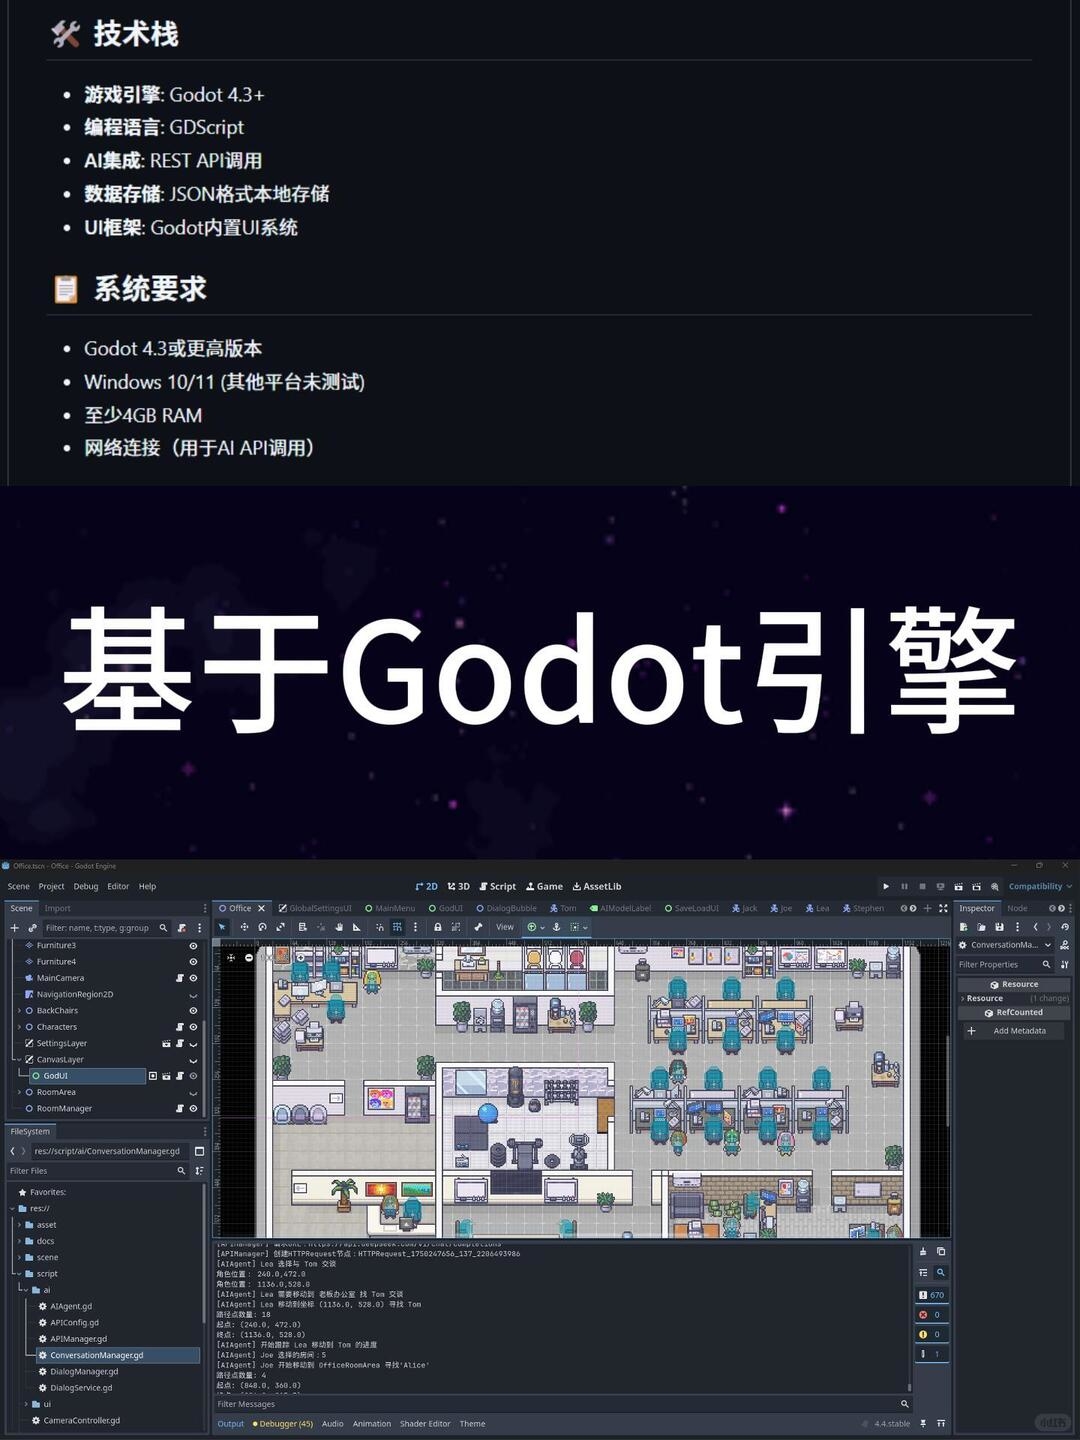This screenshot has height=1440, width=1080.
Task: Activate the Ruler Mode tool
Action: point(357,927)
